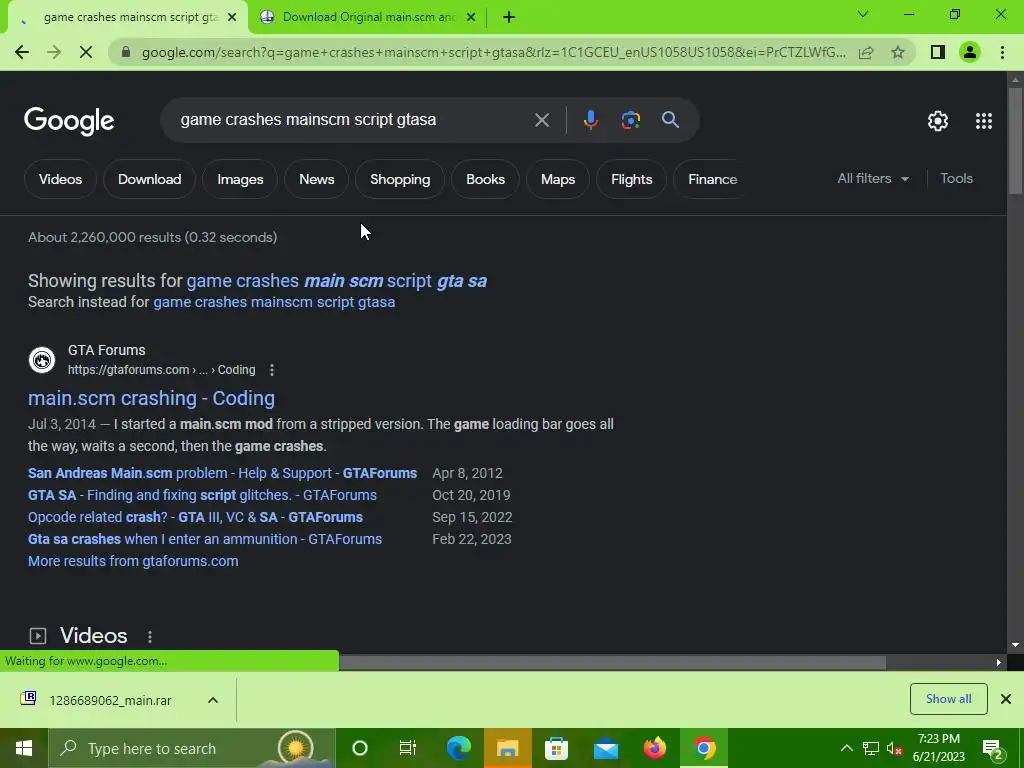This screenshot has height=768, width=1024.
Task: Click the muted volume tray icon
Action: (894, 748)
